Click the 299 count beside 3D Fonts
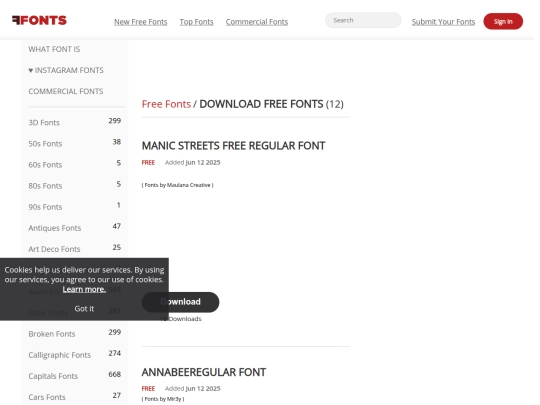The width and height of the screenshot is (540, 405). point(115,121)
